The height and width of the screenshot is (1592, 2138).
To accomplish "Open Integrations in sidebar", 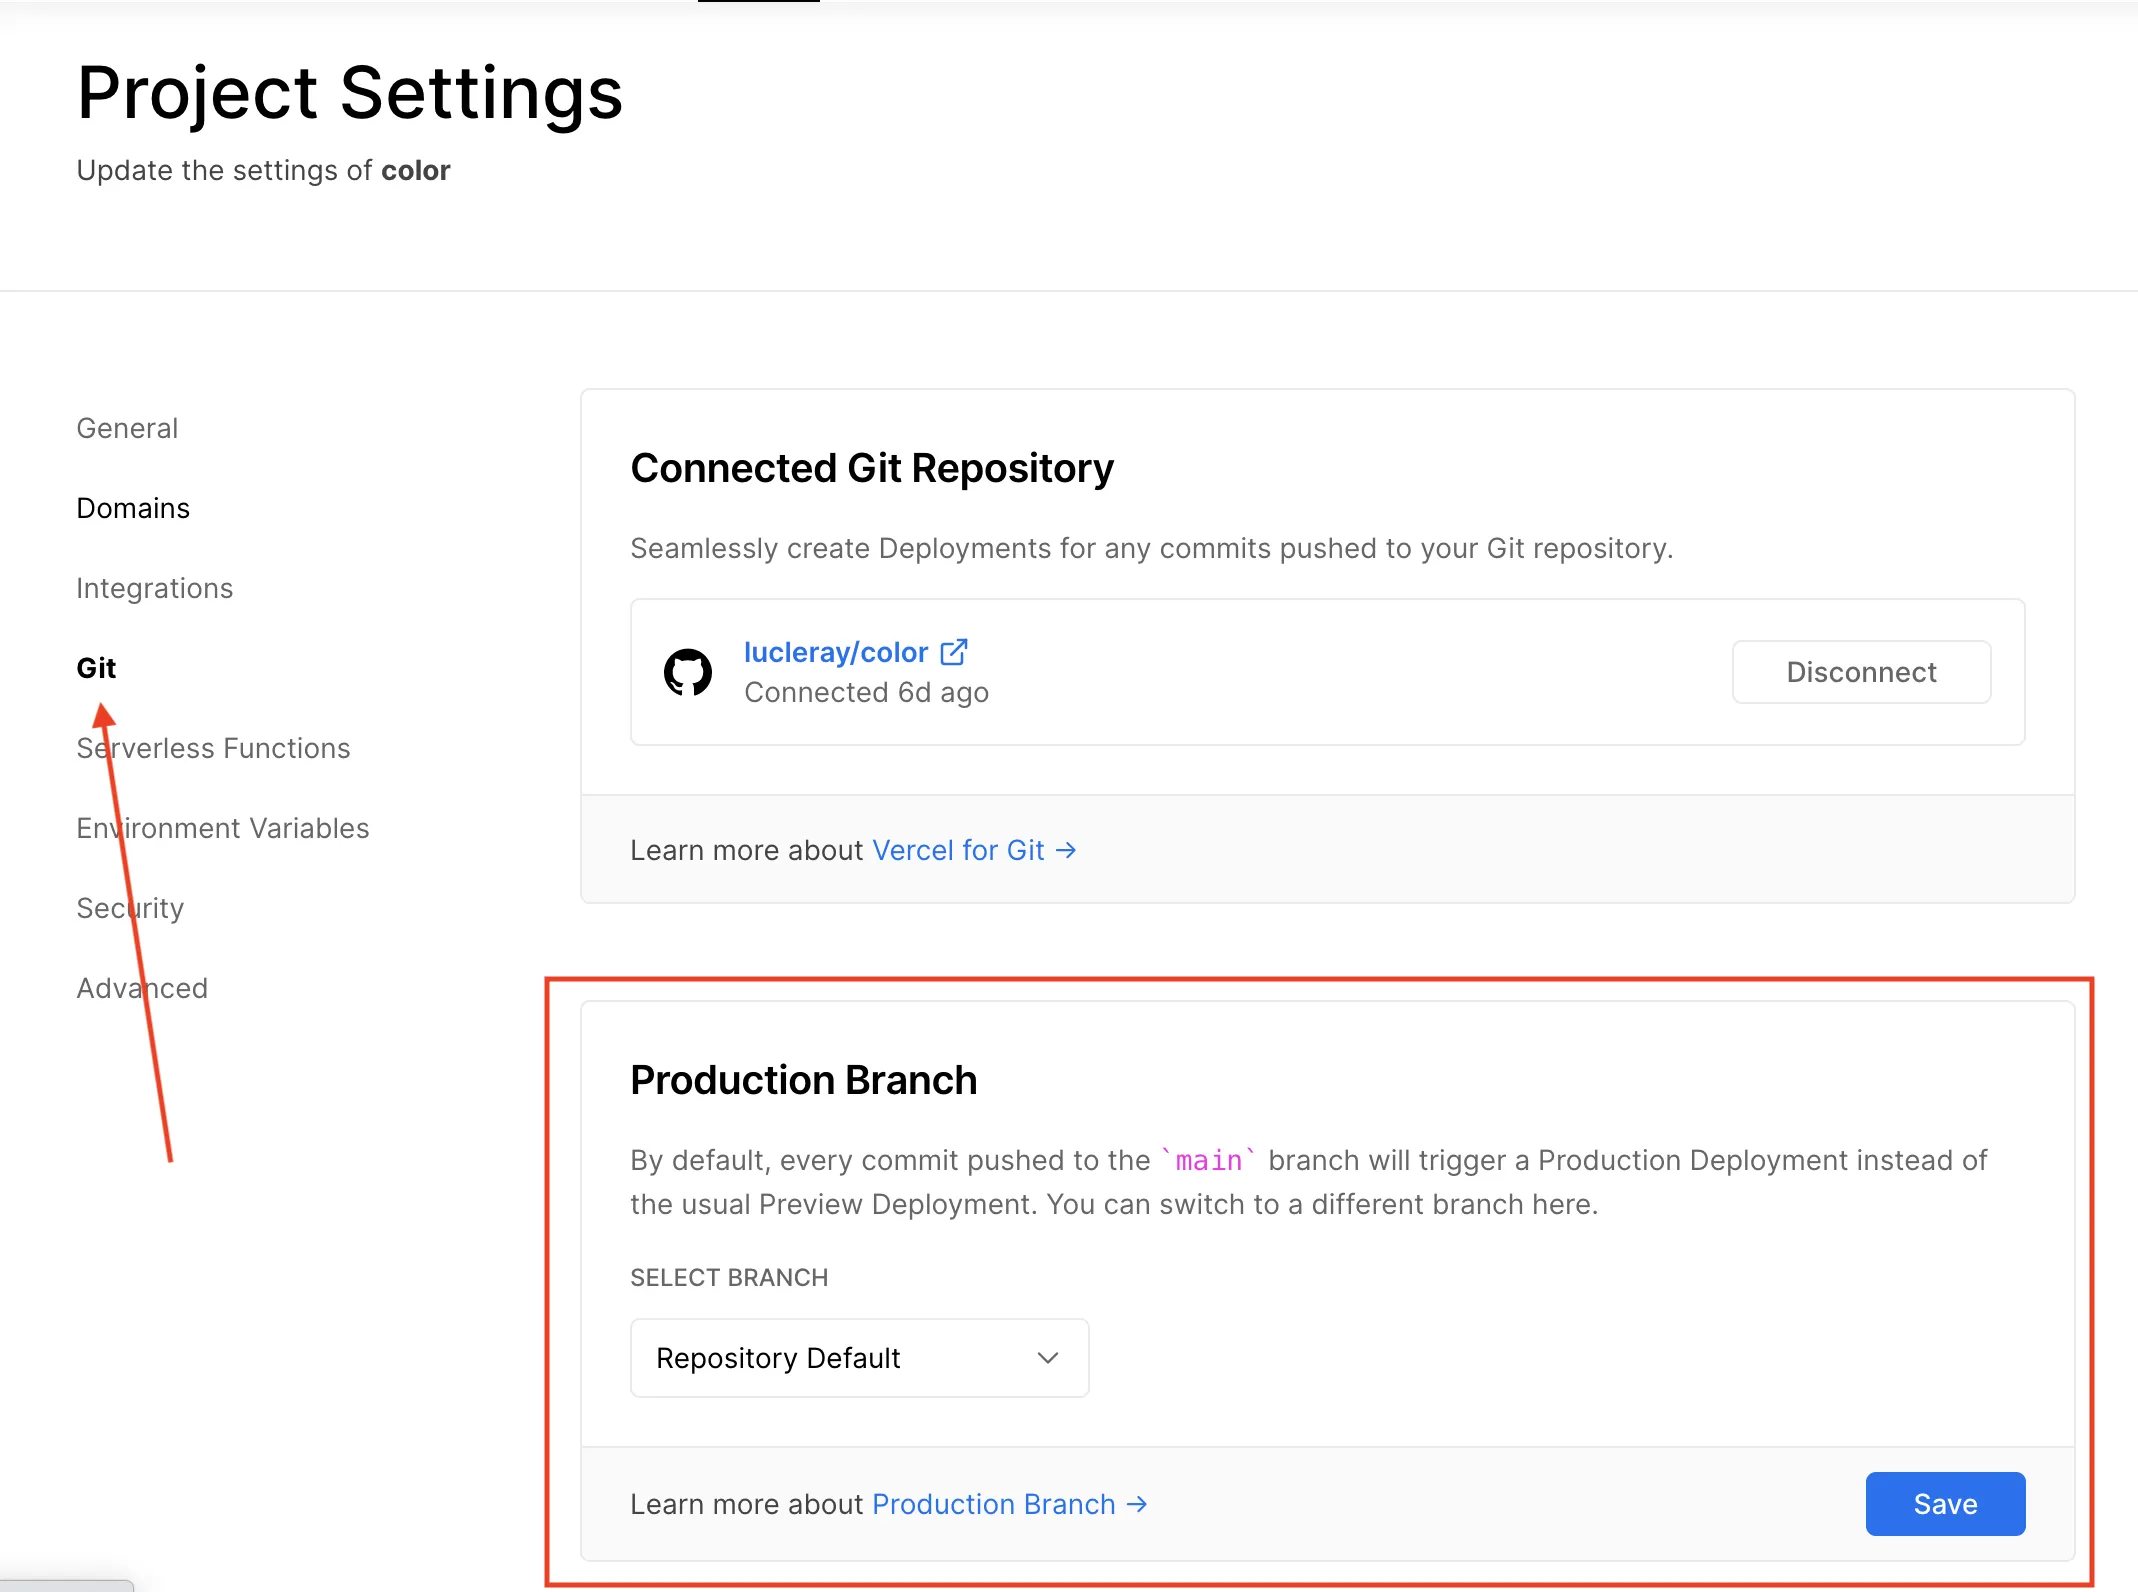I will coord(154,588).
